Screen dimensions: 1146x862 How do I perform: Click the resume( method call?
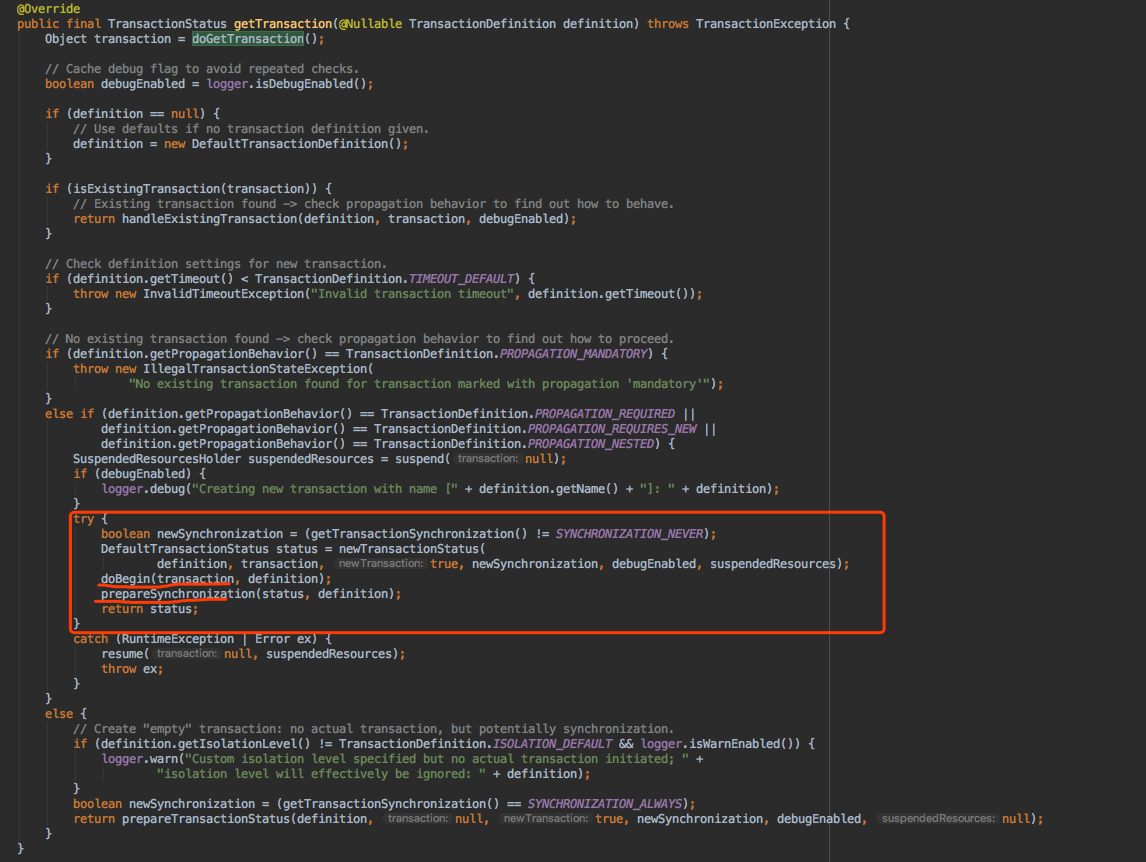click(125, 654)
